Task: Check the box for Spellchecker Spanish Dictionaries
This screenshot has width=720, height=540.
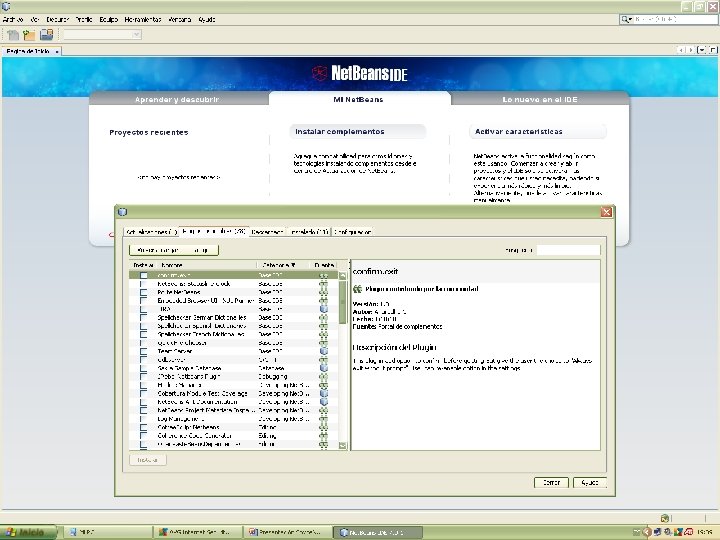Action: [x=144, y=326]
